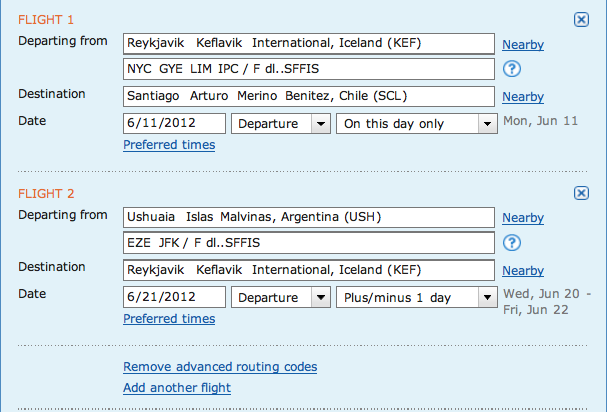Remove Flight 2 with the X icon
The height and width of the screenshot is (412, 611).
point(581,193)
